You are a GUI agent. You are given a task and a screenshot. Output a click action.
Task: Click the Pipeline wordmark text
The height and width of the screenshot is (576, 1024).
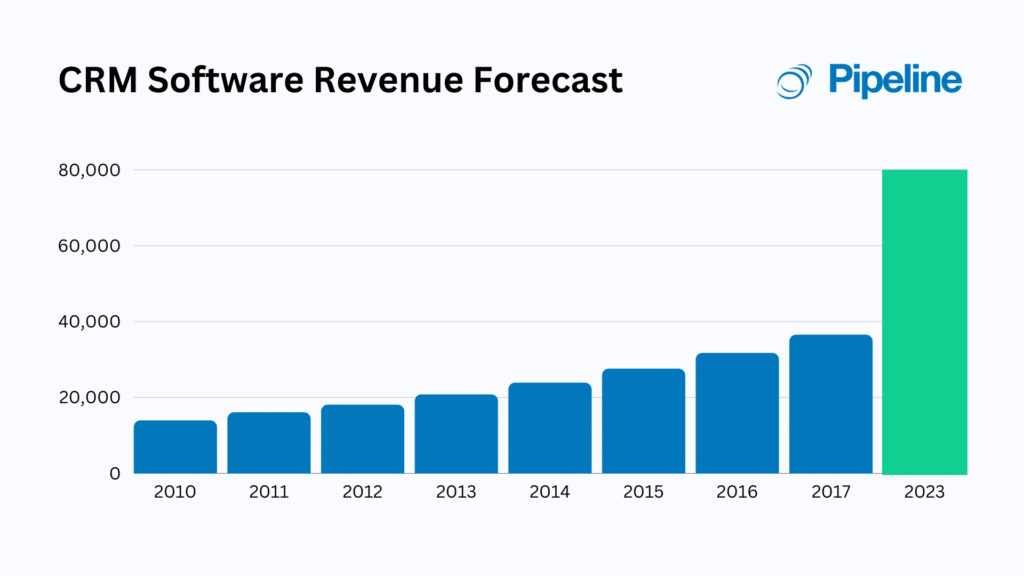(896, 81)
